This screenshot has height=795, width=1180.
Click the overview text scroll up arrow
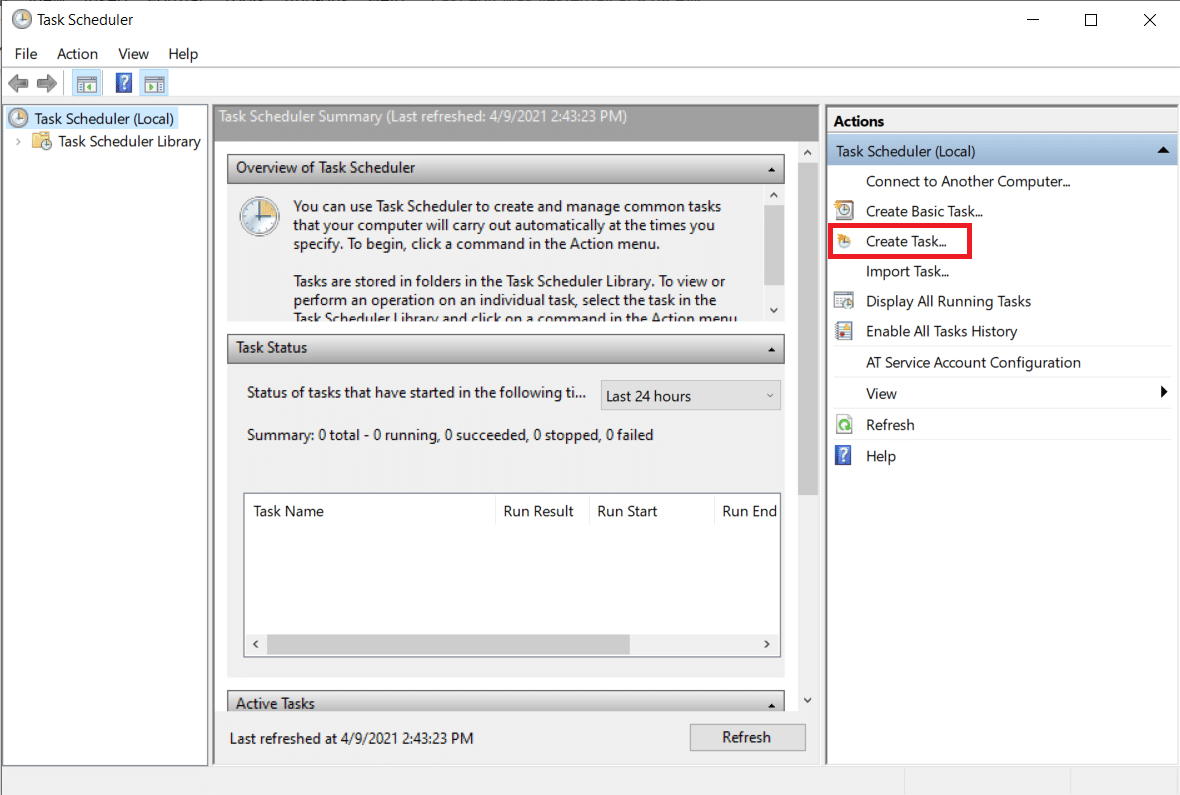[x=774, y=196]
